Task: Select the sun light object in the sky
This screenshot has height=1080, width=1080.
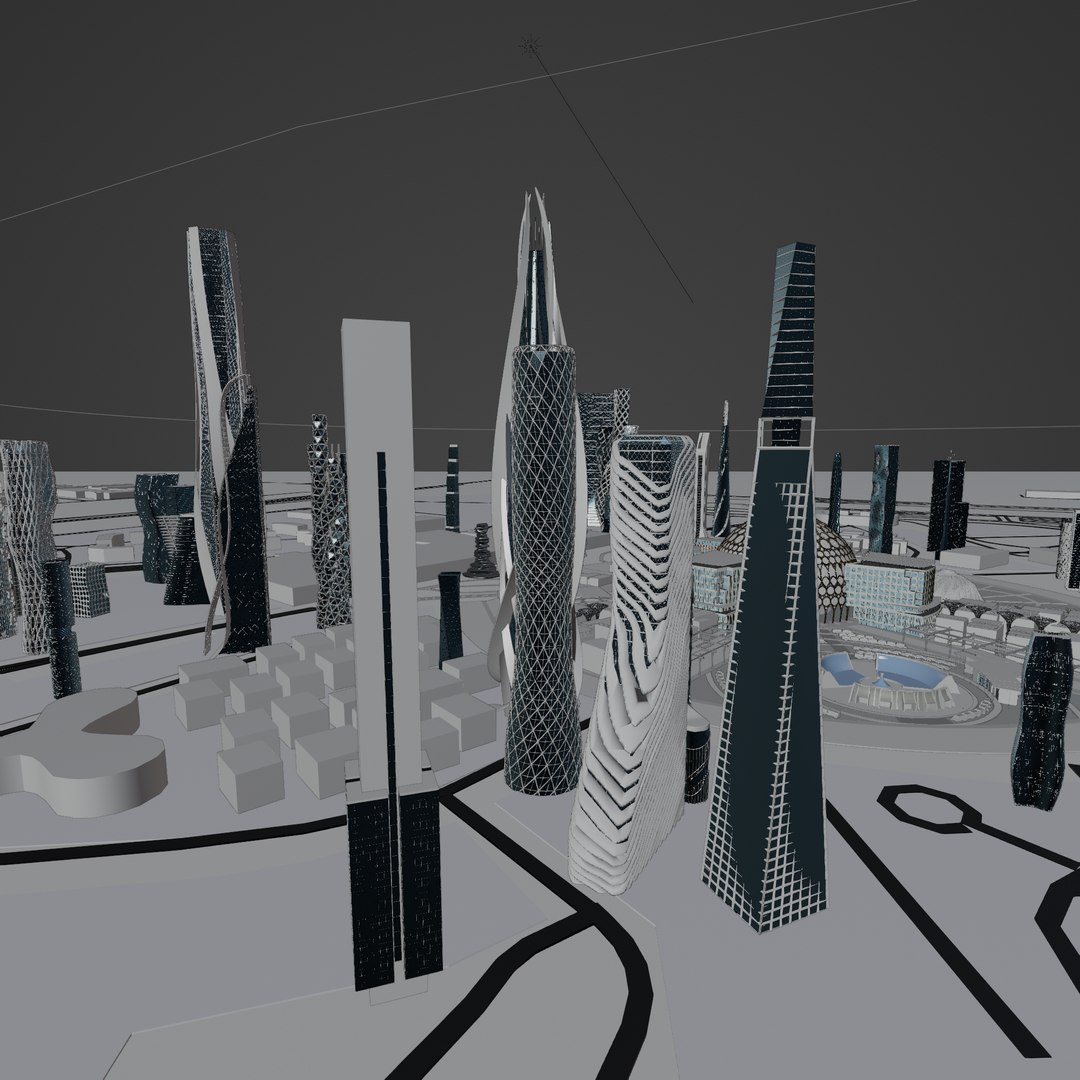Action: pos(529,46)
